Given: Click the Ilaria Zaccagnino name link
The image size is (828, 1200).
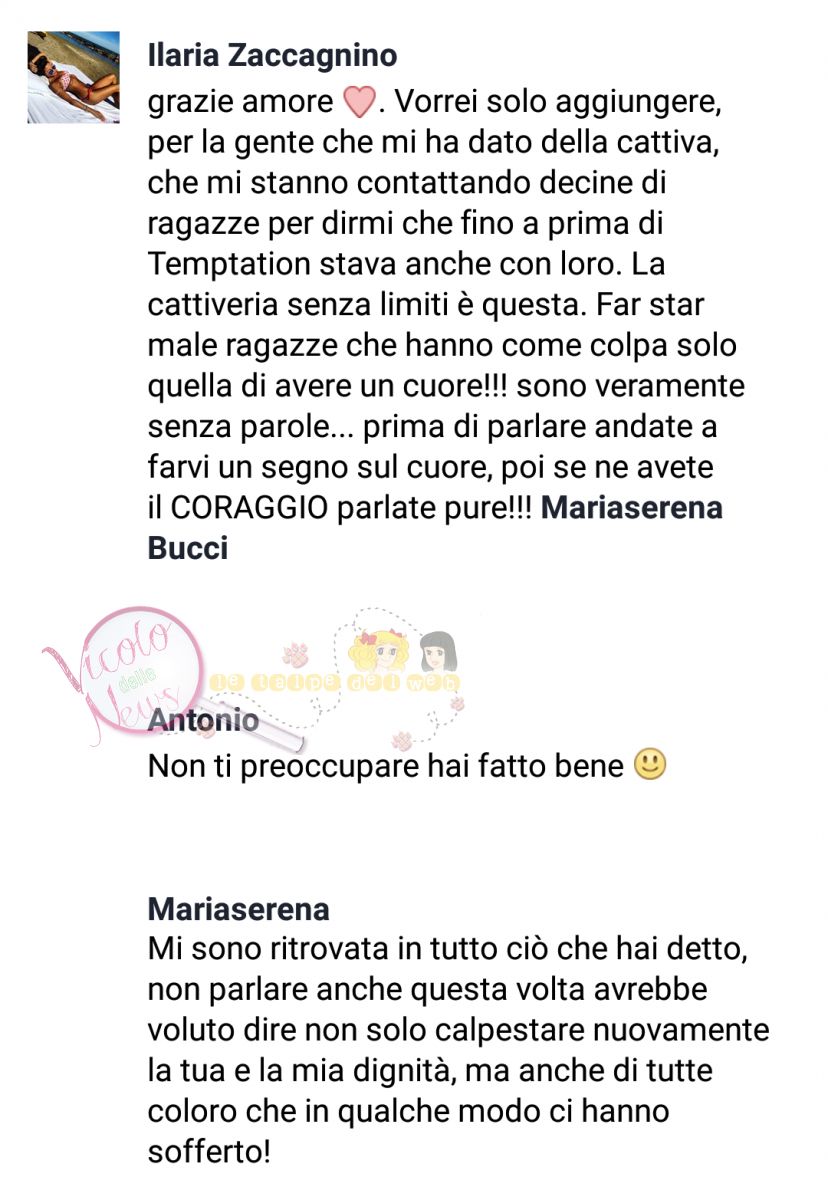Looking at the screenshot, I should (x=272, y=55).
